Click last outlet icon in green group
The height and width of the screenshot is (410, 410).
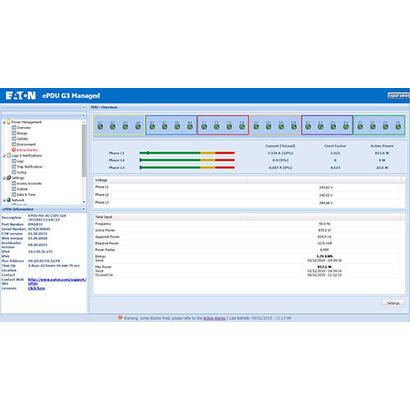tap(398, 126)
